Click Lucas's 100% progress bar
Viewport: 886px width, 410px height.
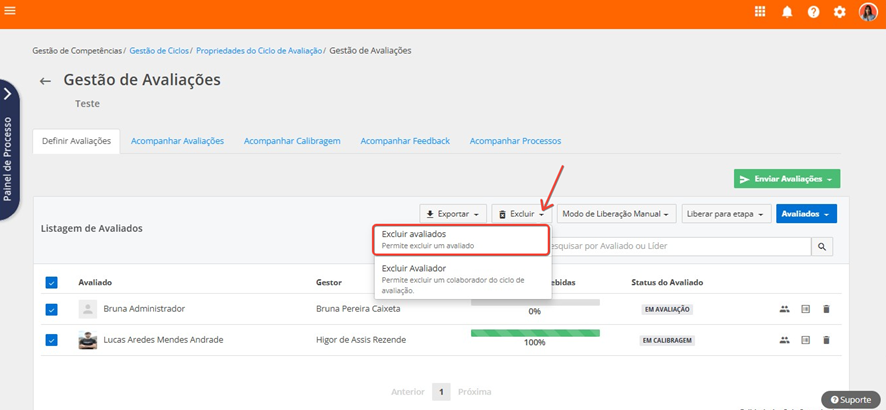click(535, 332)
